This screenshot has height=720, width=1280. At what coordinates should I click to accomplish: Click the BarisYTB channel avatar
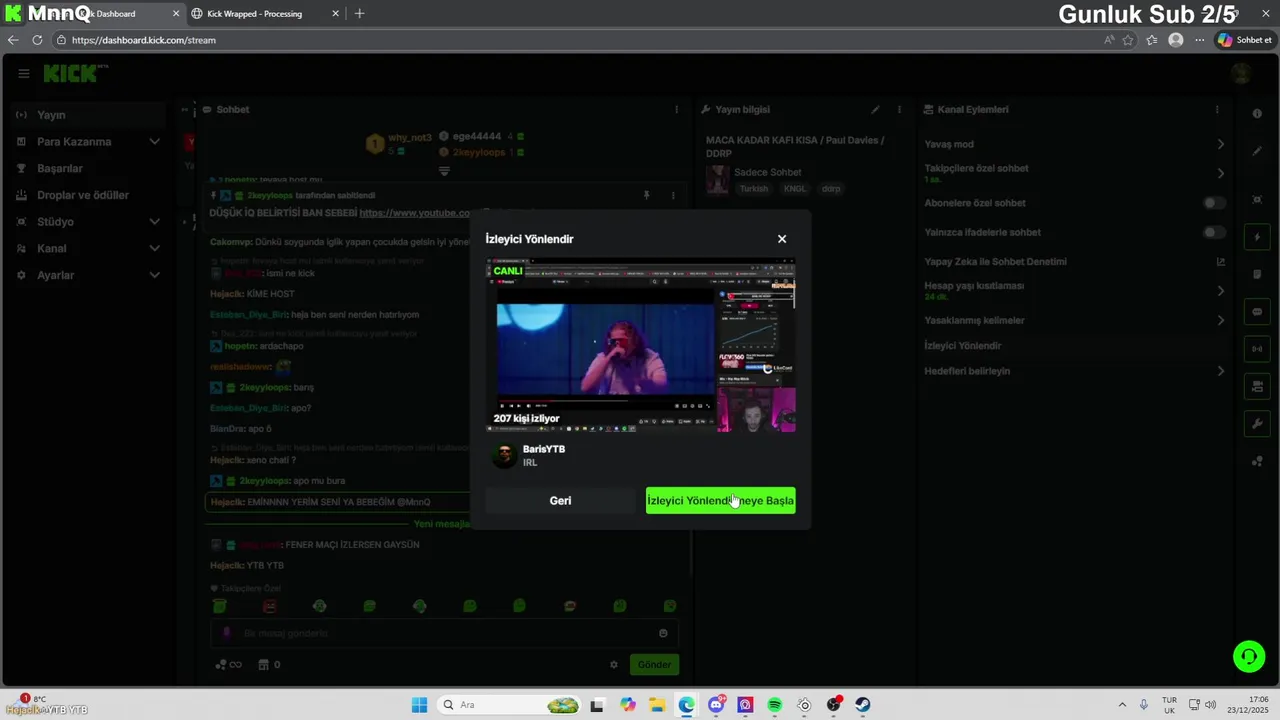(x=504, y=455)
